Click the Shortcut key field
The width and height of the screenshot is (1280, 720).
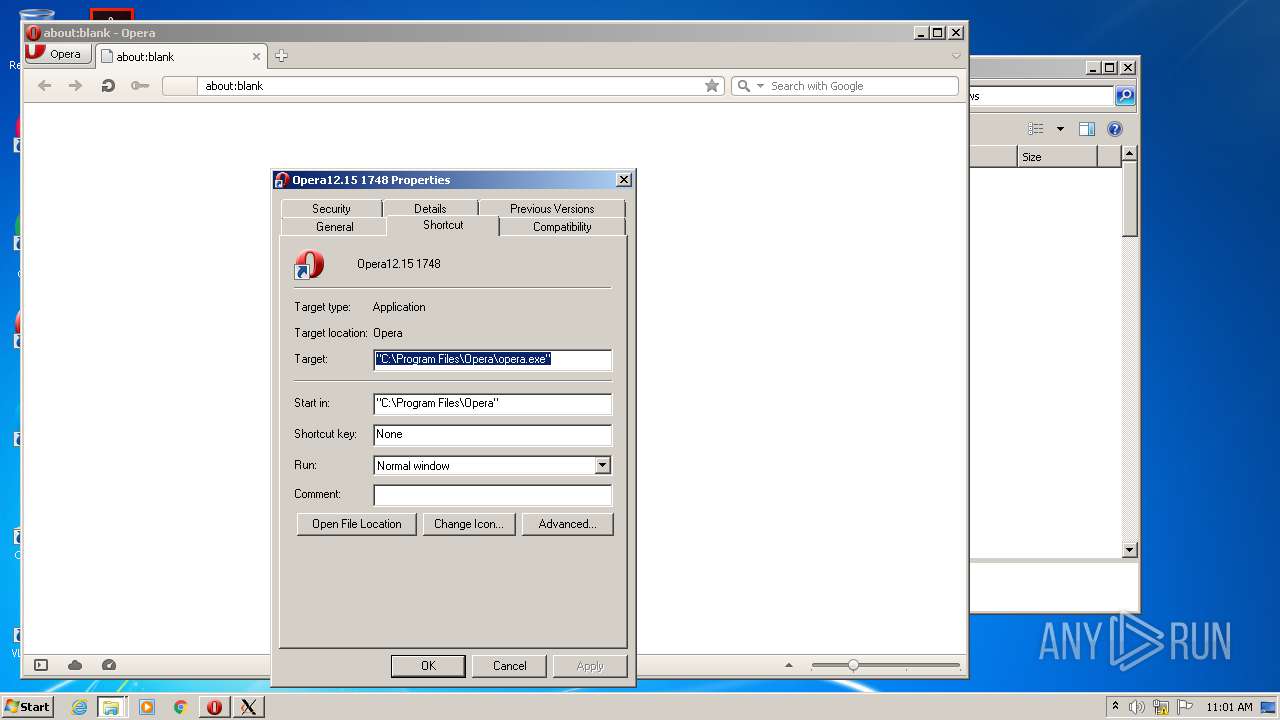point(492,434)
